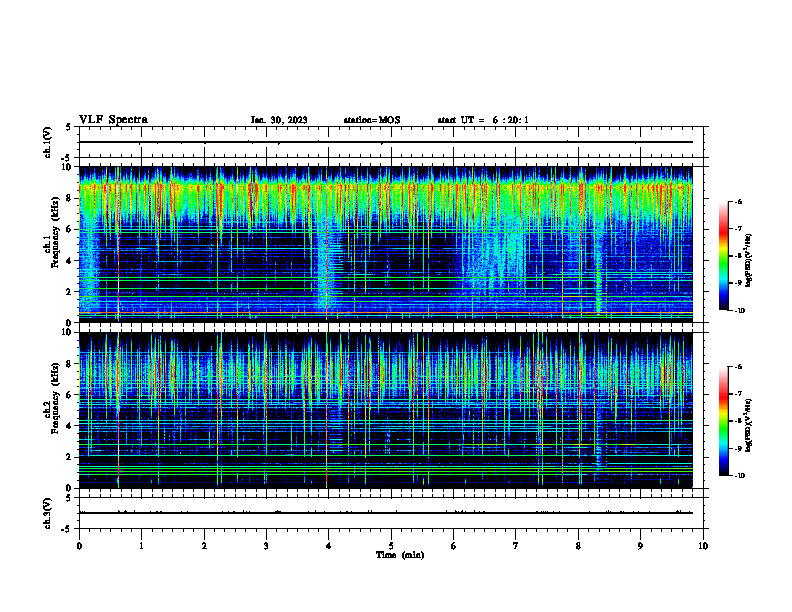Click the "2" kHz tick of ch.2 spectrogram
Viewport: 792px width, 612px height.
point(70,457)
